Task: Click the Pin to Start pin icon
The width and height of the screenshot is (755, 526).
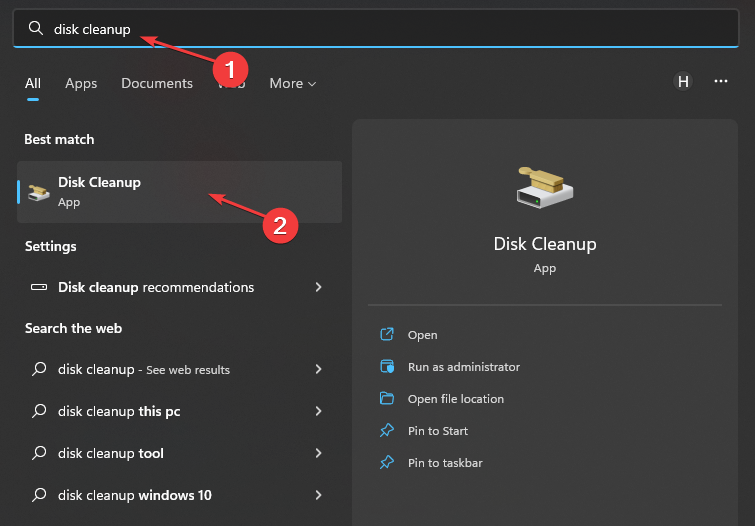Action: click(x=387, y=431)
